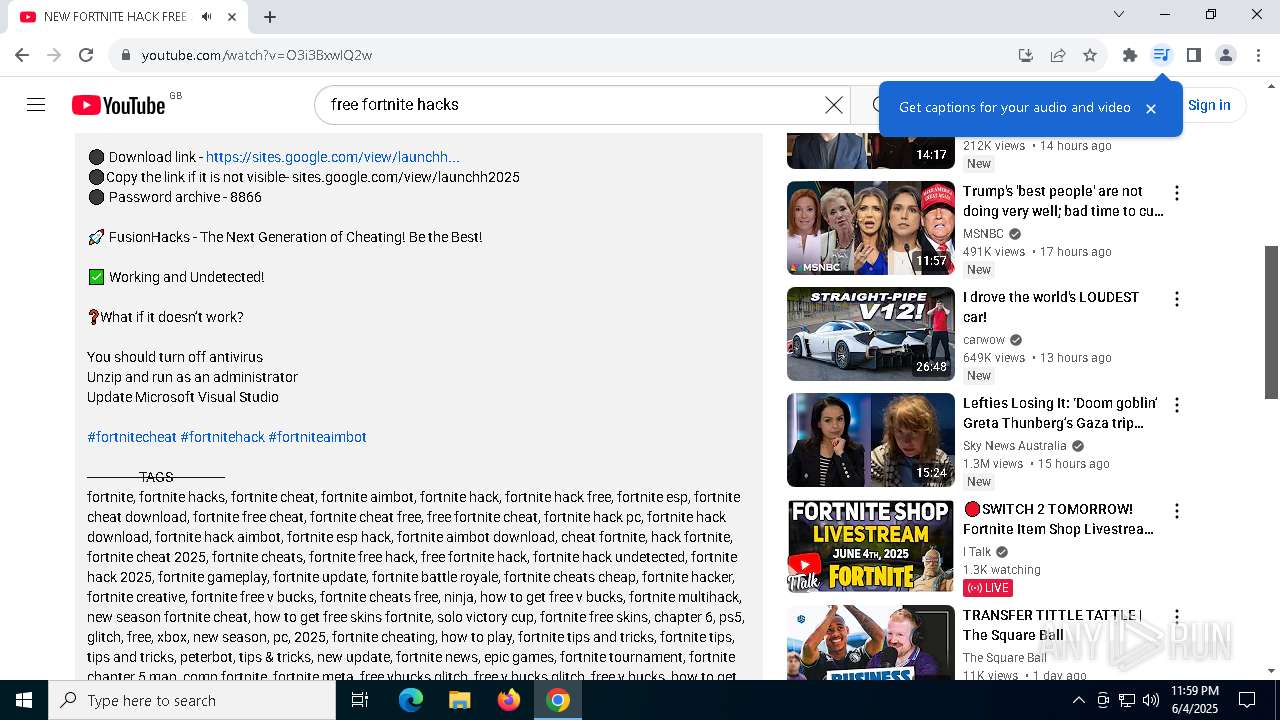
Task: Open the #fortnitehack hashtag
Action: (223, 437)
